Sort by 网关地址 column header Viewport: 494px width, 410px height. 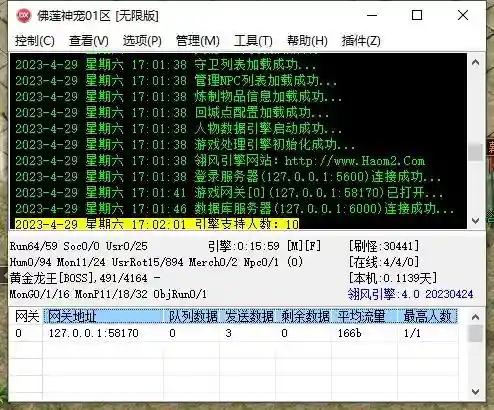tap(103, 316)
